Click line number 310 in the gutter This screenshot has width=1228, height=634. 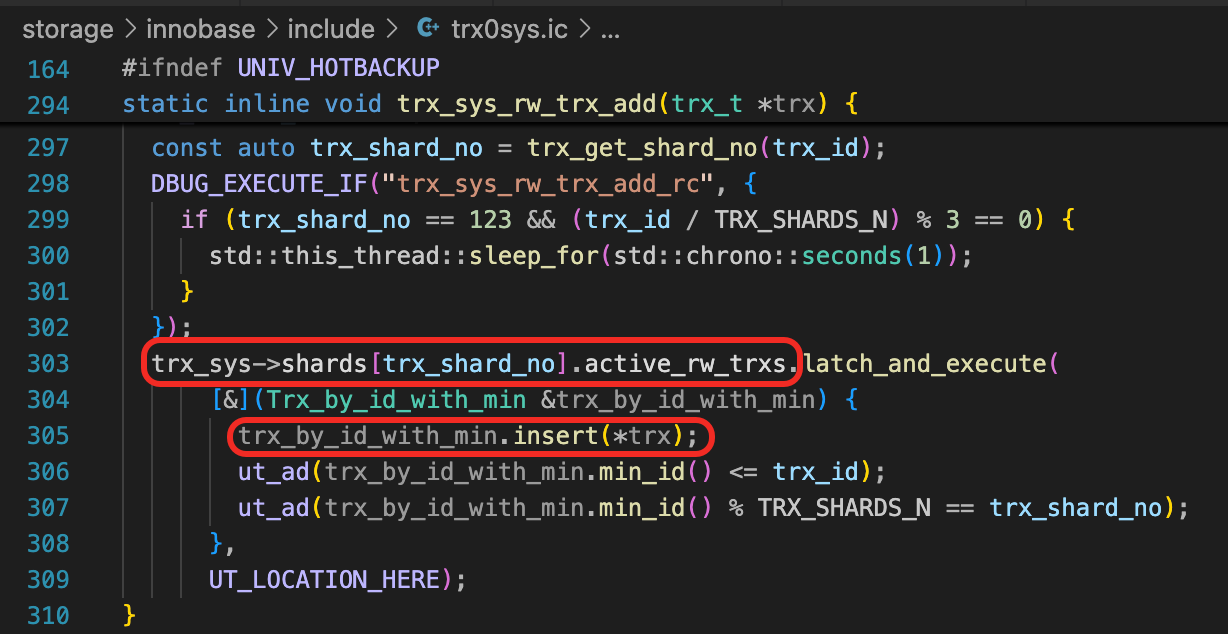pos(49,616)
